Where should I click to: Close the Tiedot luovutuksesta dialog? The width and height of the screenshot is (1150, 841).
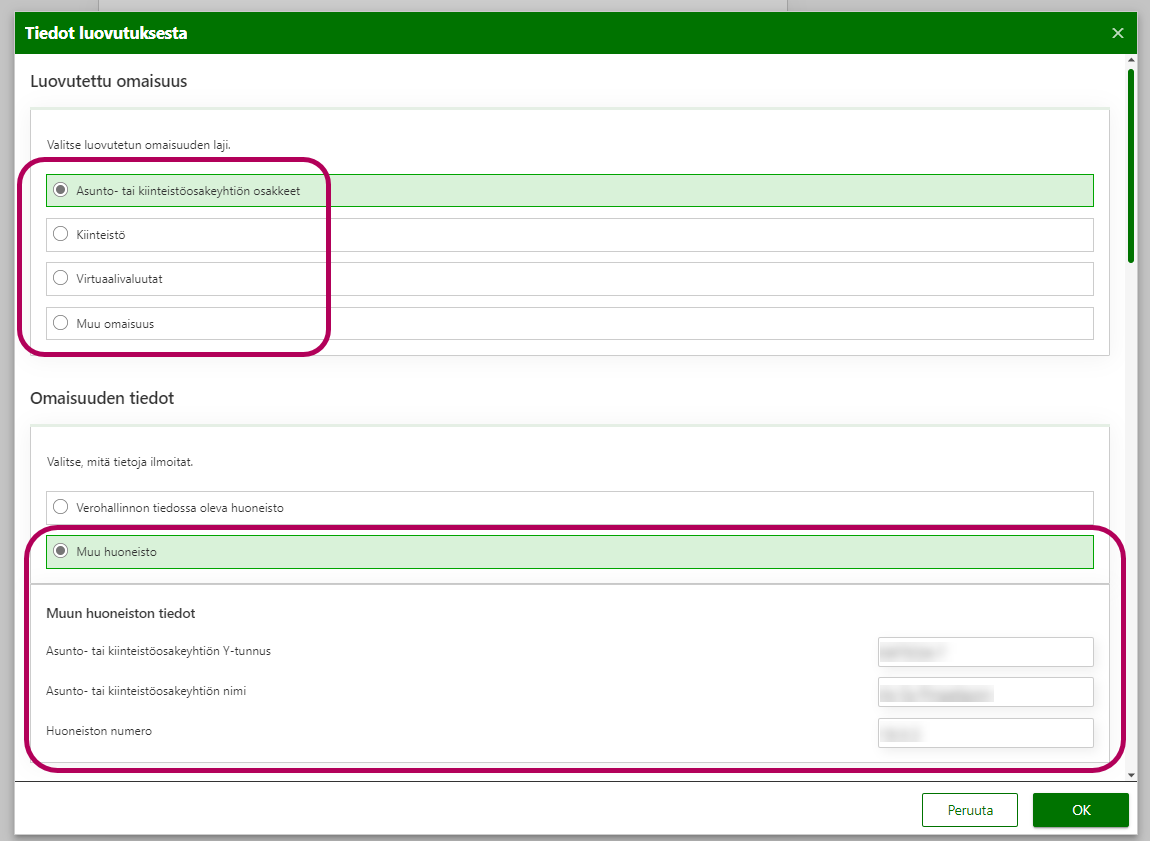1118,33
